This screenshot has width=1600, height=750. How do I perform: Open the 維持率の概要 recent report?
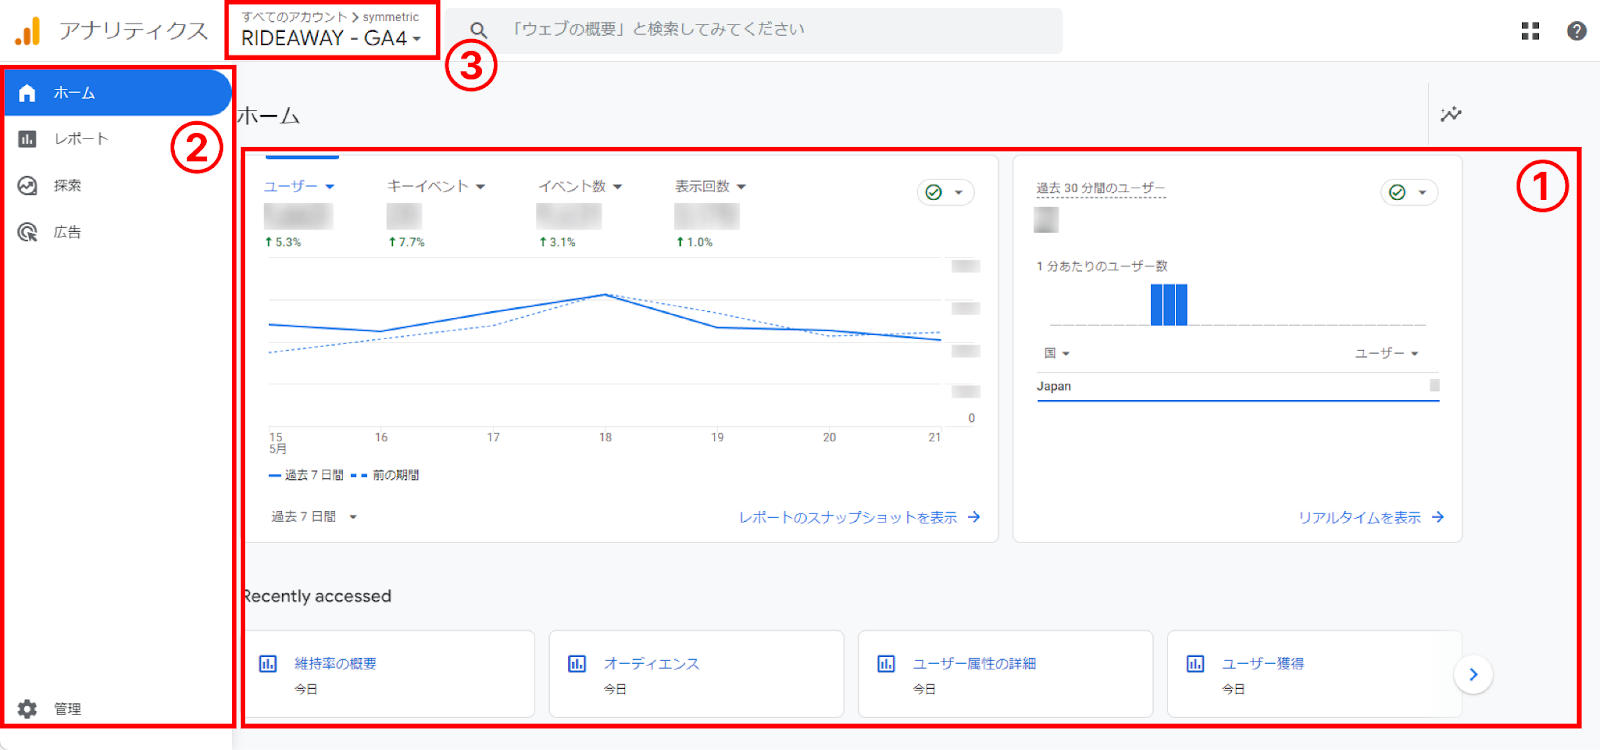(x=390, y=674)
